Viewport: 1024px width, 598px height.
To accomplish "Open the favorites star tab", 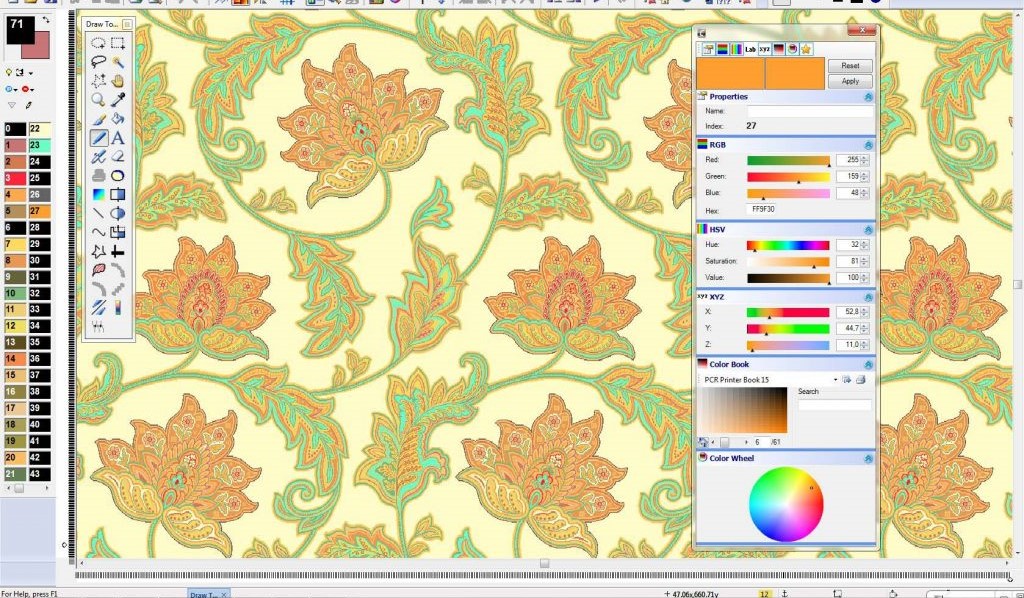I will click(806, 50).
